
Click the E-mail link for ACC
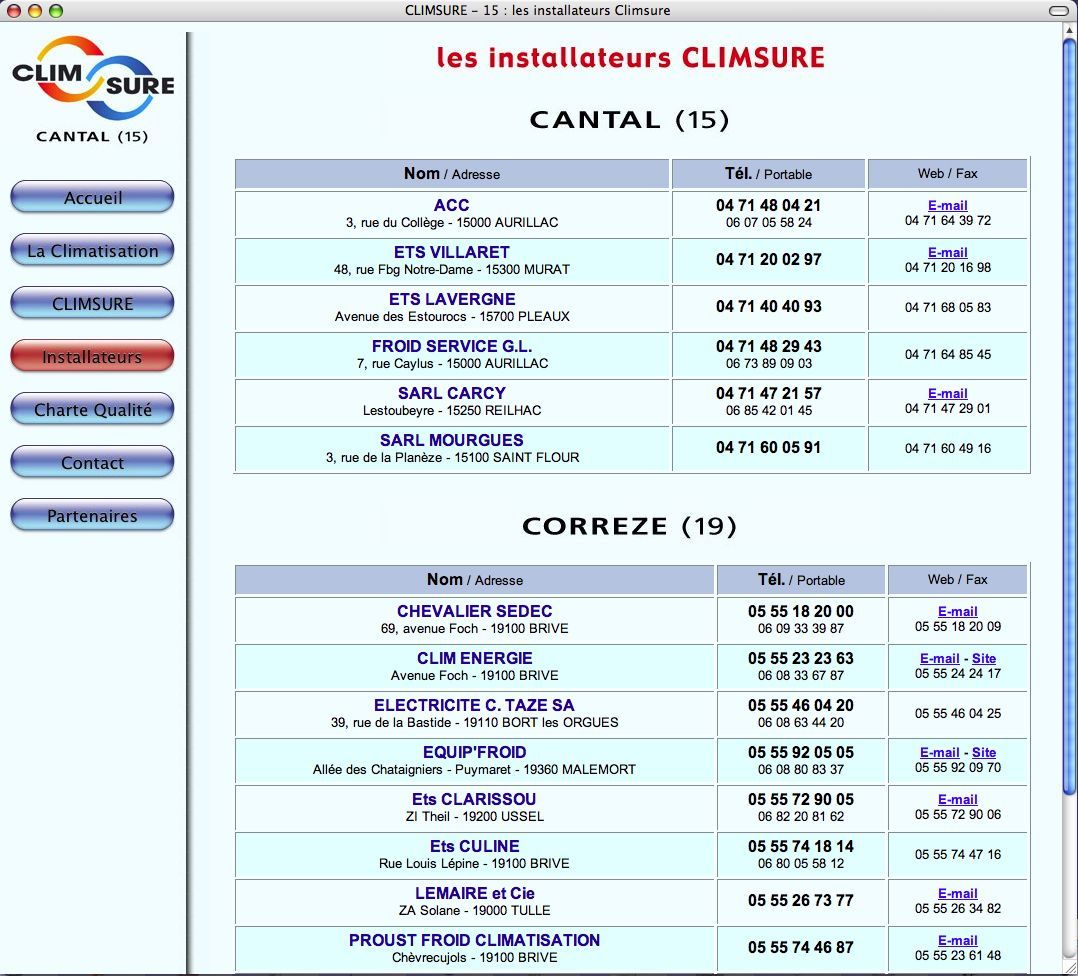947,206
